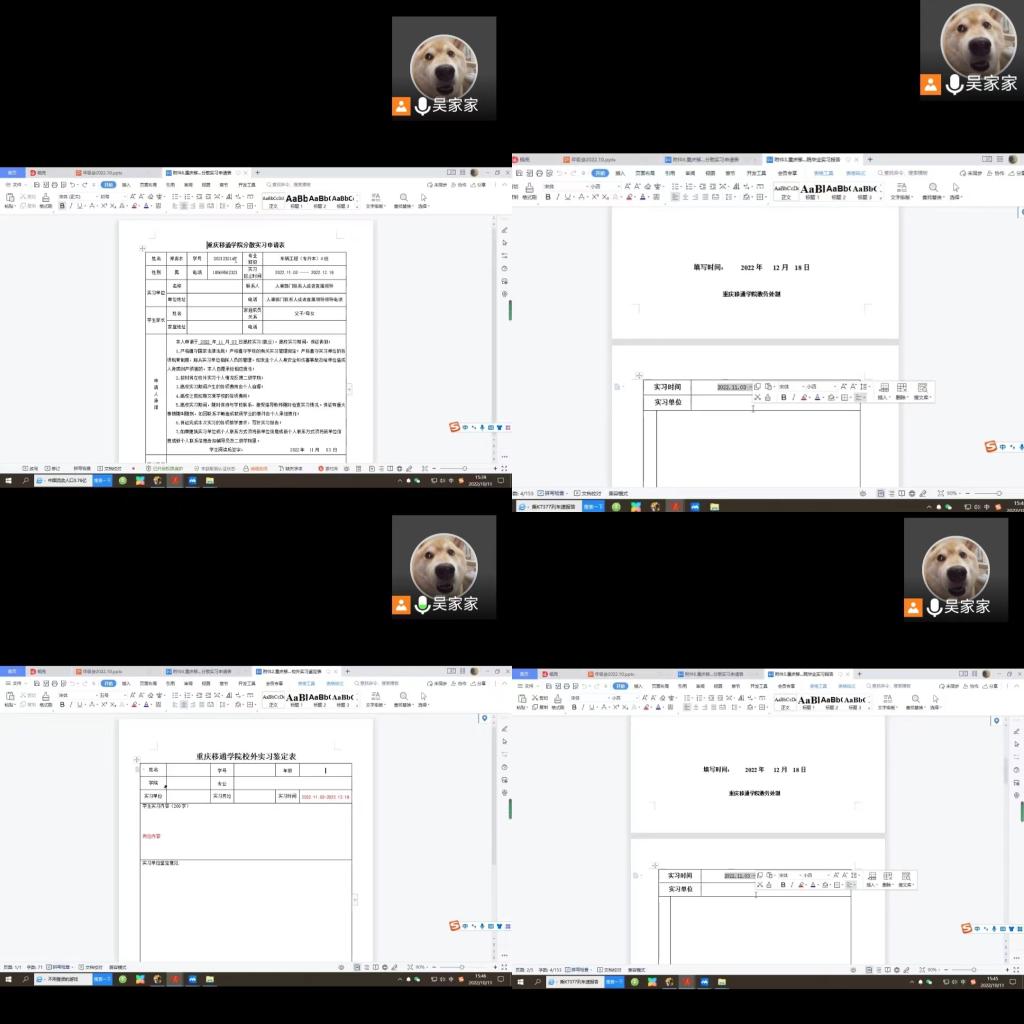
Task: Apply 标题 1 style in the 分散实习申请表 window
Action: click(x=295, y=201)
